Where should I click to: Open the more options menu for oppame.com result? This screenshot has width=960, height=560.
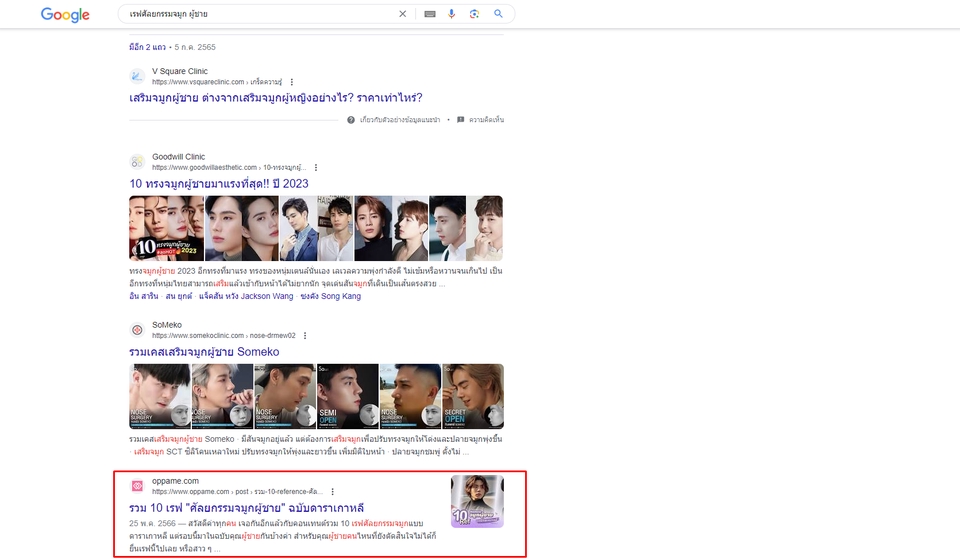[x=332, y=492]
